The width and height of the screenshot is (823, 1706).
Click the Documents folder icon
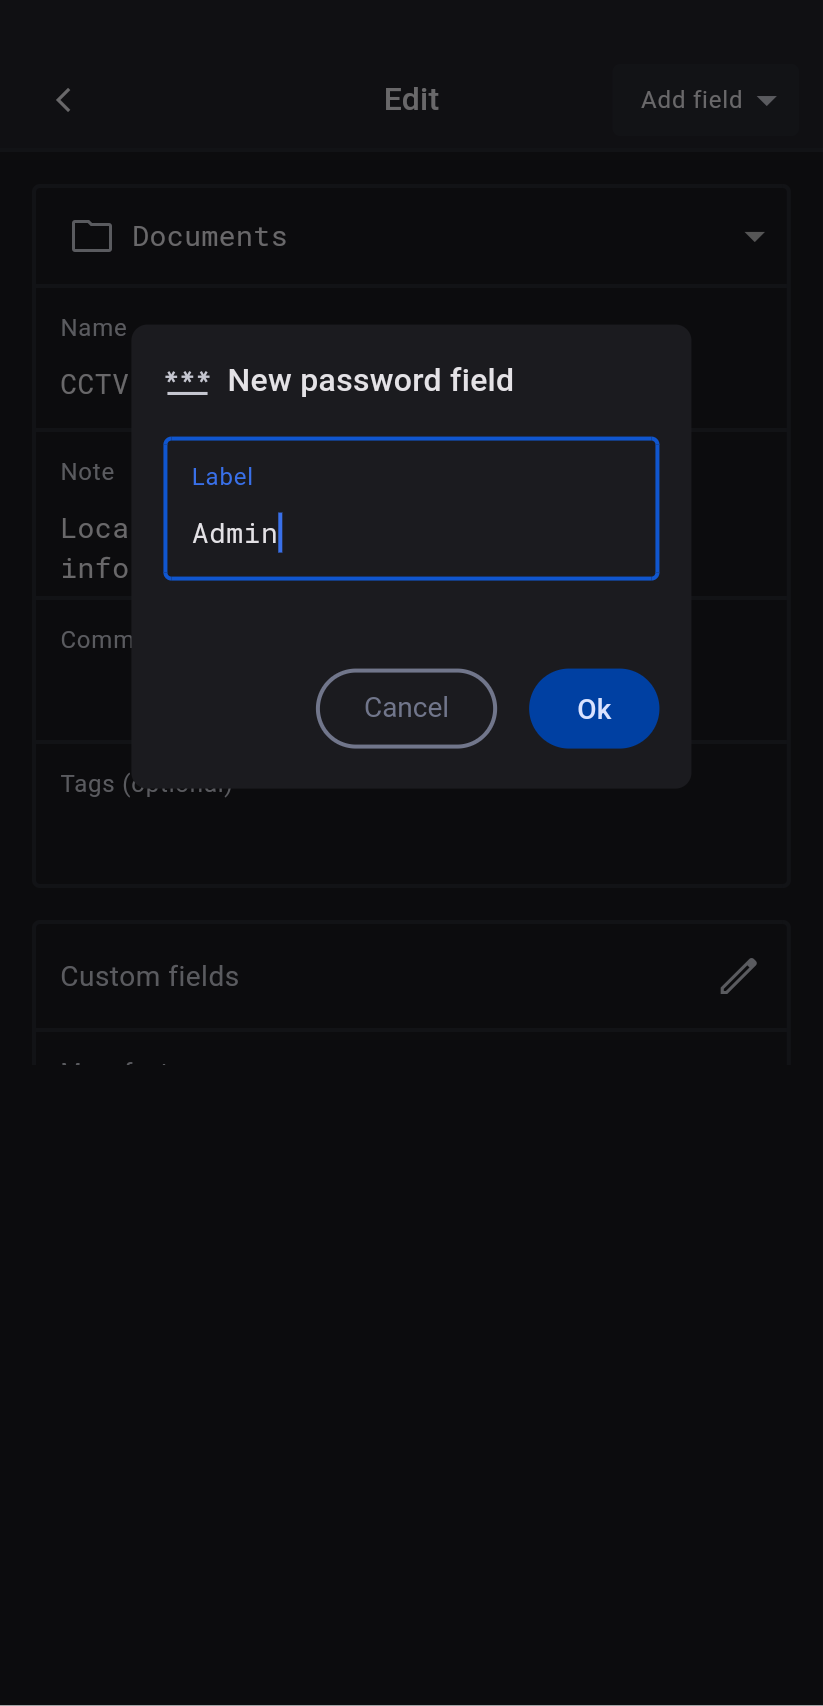92,236
